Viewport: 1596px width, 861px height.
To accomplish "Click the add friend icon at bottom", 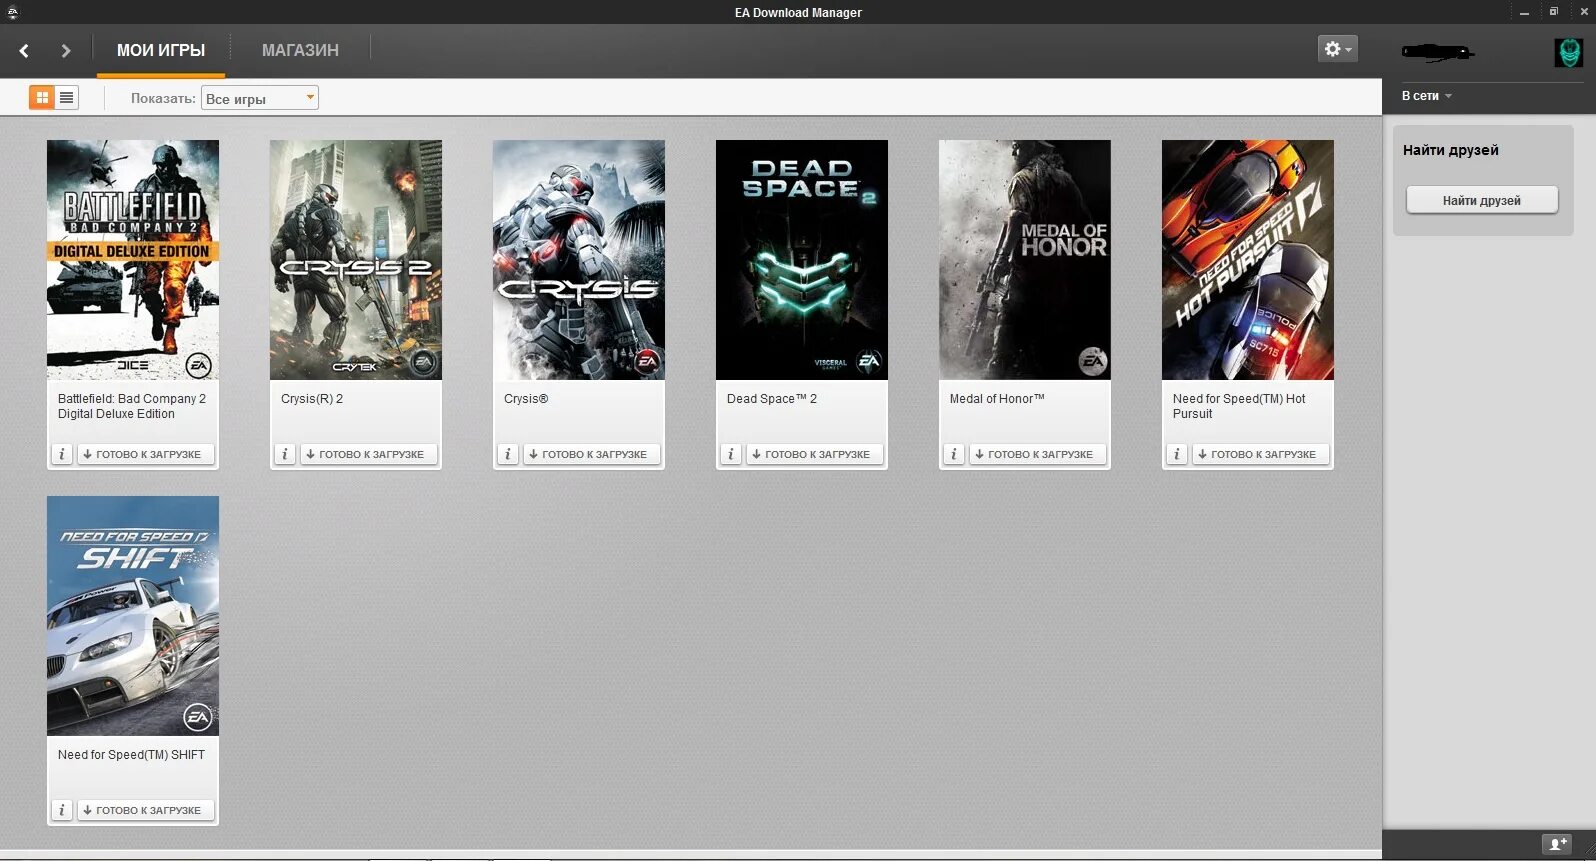I will coord(1556,844).
